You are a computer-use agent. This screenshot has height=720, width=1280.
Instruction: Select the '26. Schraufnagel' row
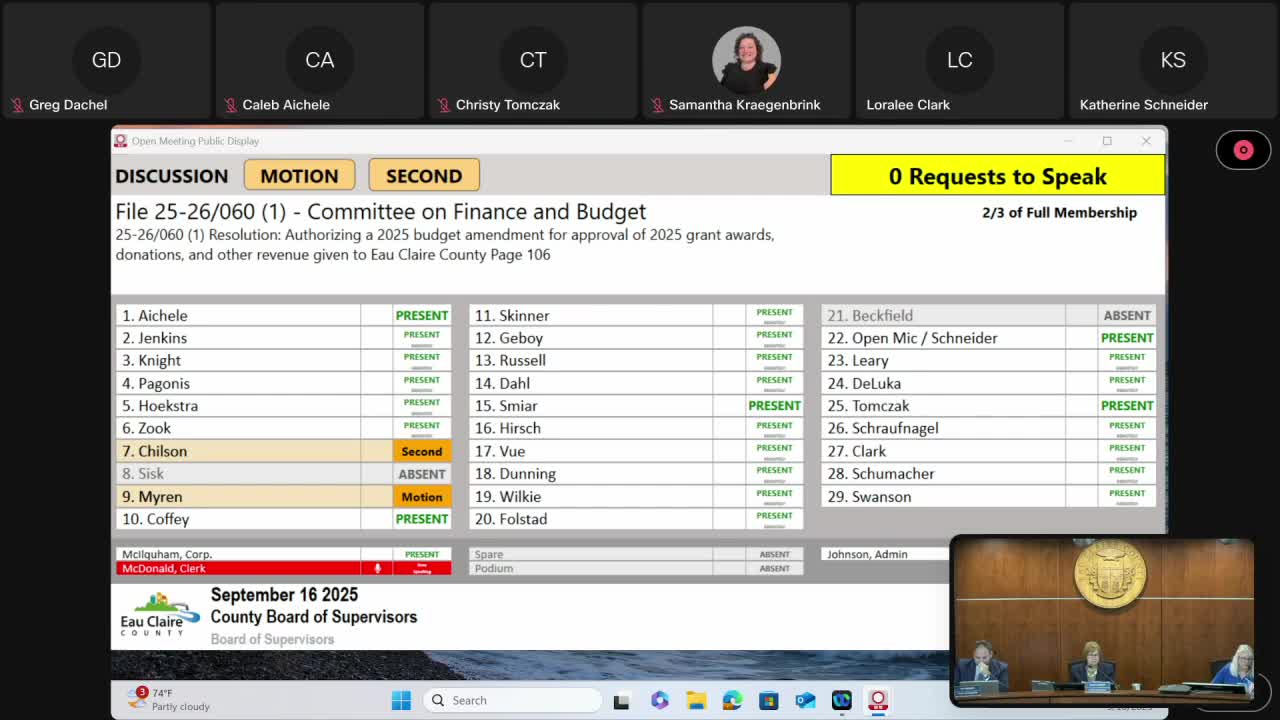pos(989,428)
